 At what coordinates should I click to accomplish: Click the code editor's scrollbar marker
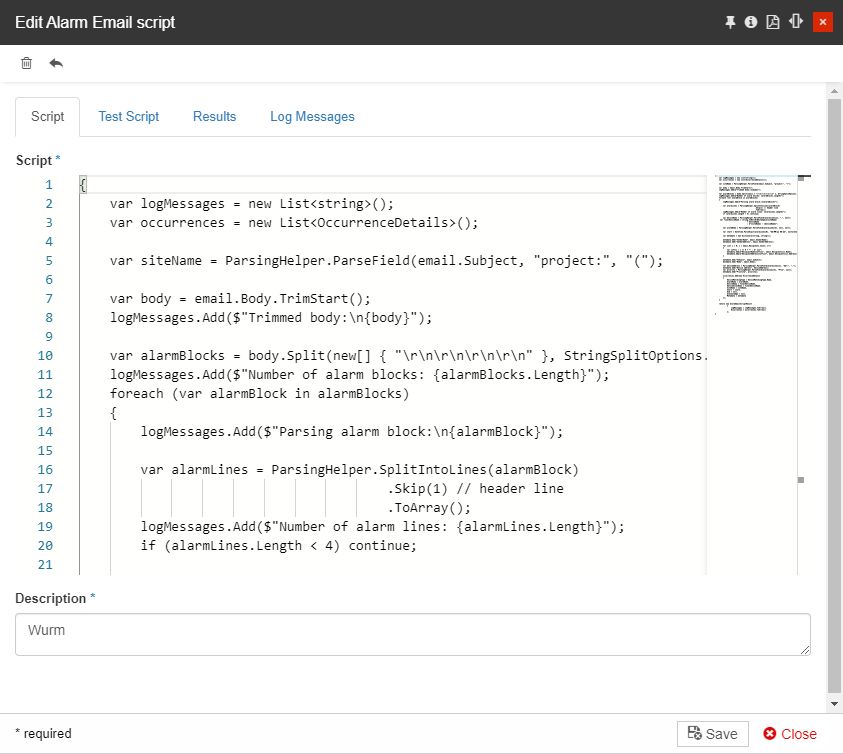click(x=800, y=480)
